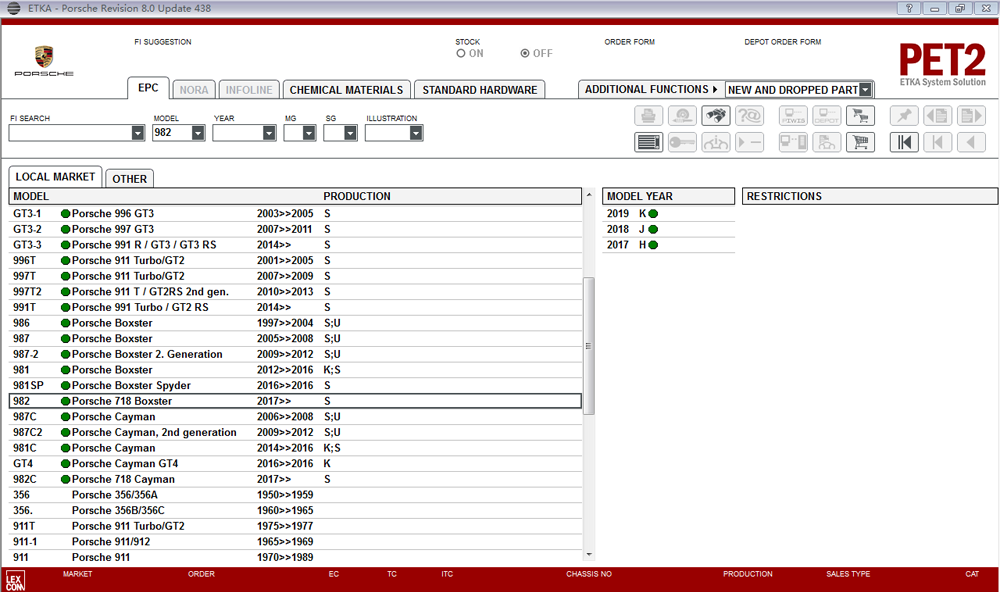
Task: Click into the FI SEARCH input field
Action: coord(70,133)
